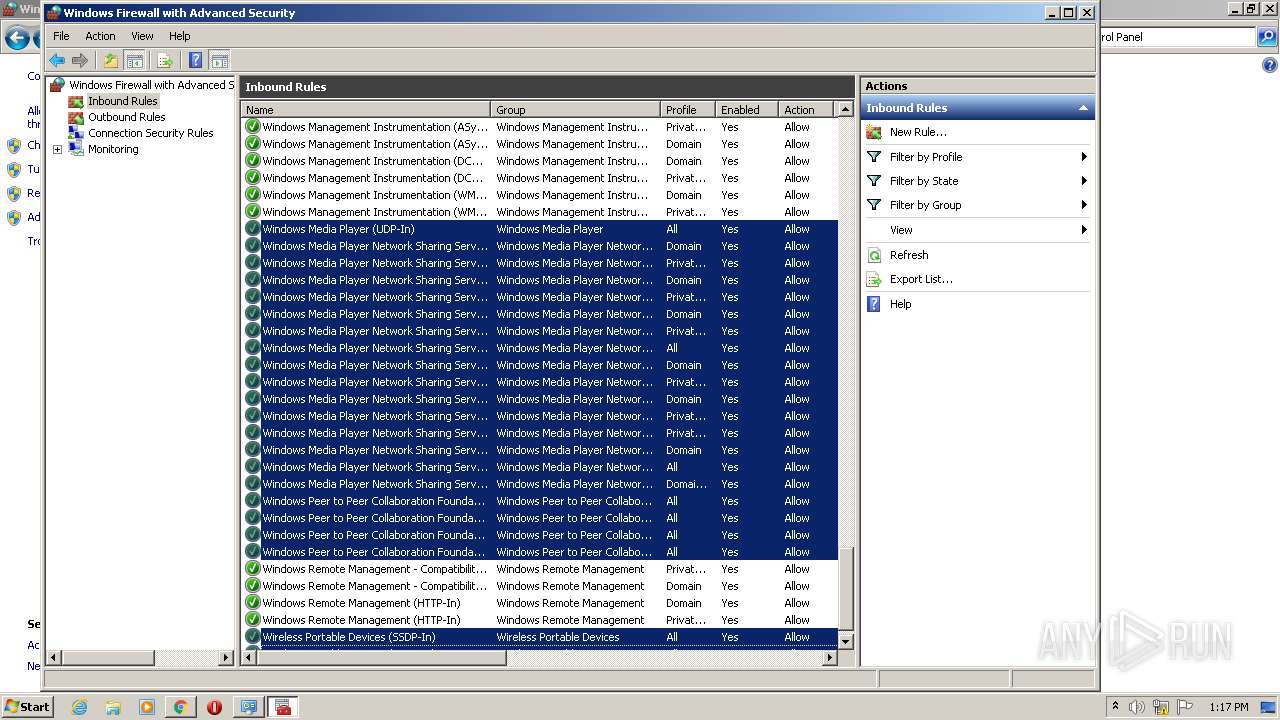Click the rule list horizontal scroll right arrow
Image resolution: width=1280 pixels, height=720 pixels.
tap(829, 658)
